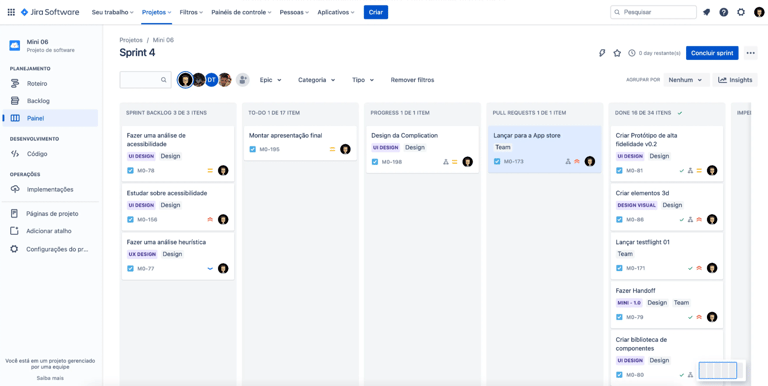Click task type checkbox icon on M0-79

point(619,317)
